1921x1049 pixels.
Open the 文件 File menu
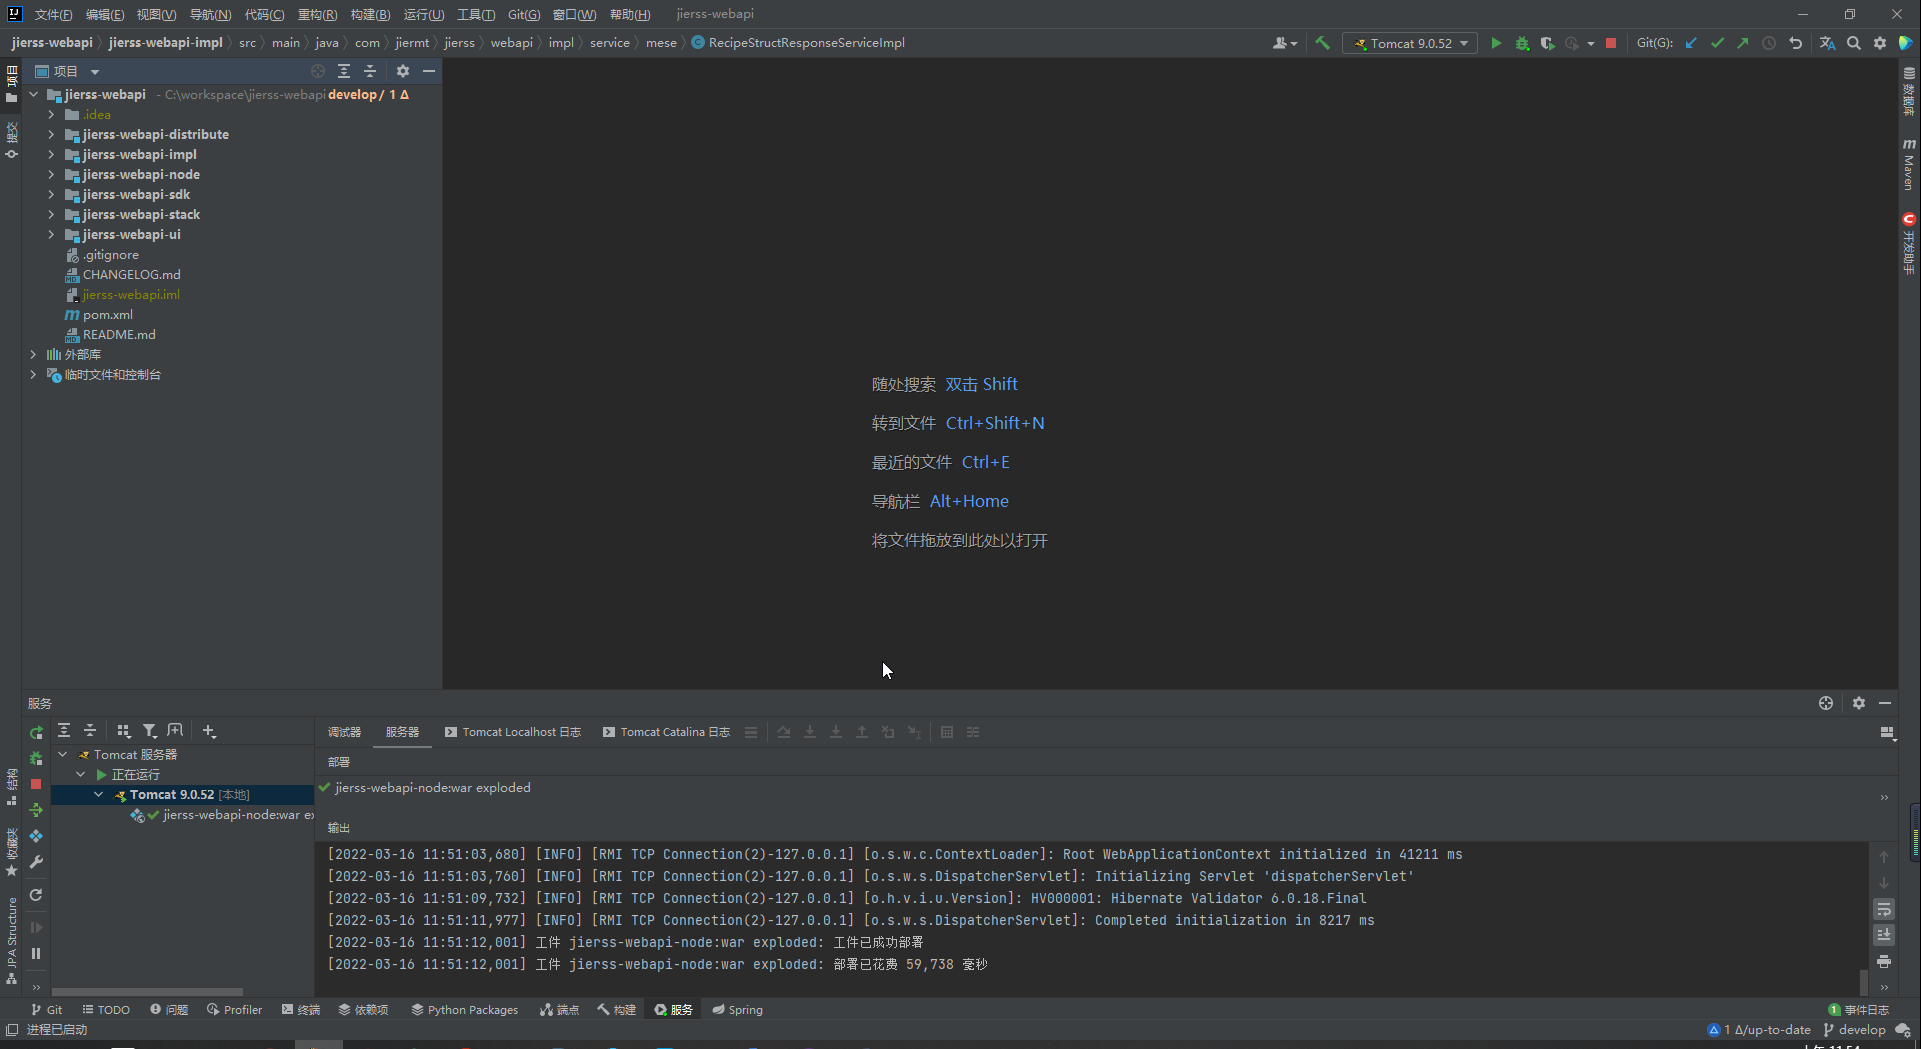54,14
